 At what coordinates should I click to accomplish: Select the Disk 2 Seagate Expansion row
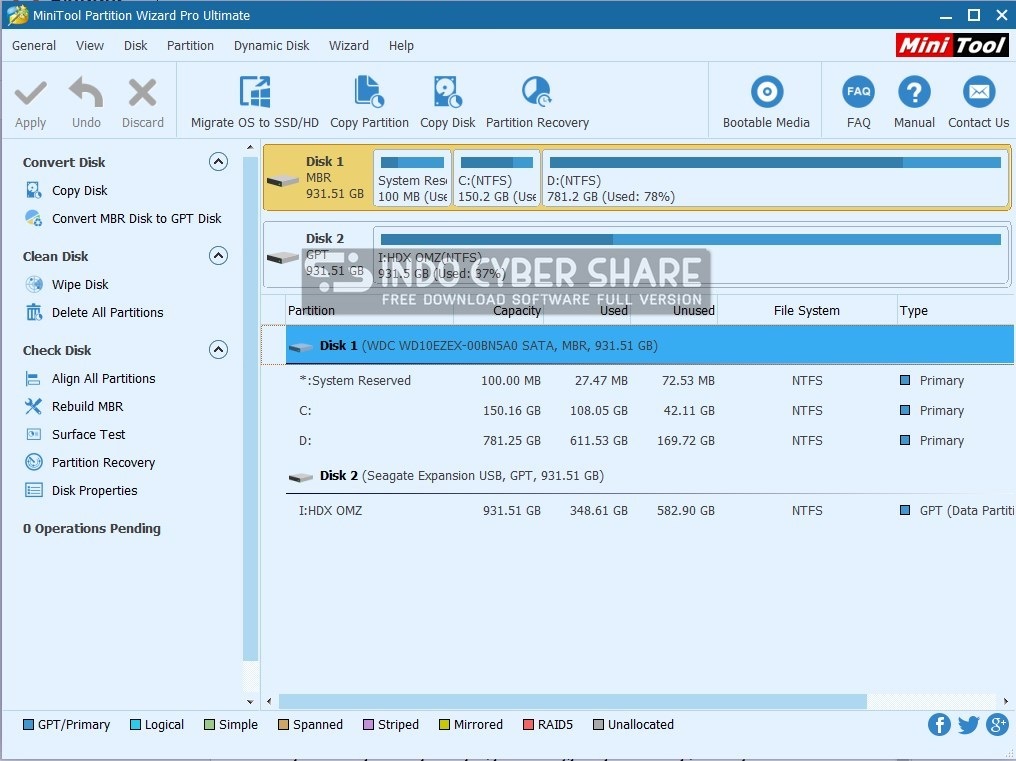coord(650,476)
